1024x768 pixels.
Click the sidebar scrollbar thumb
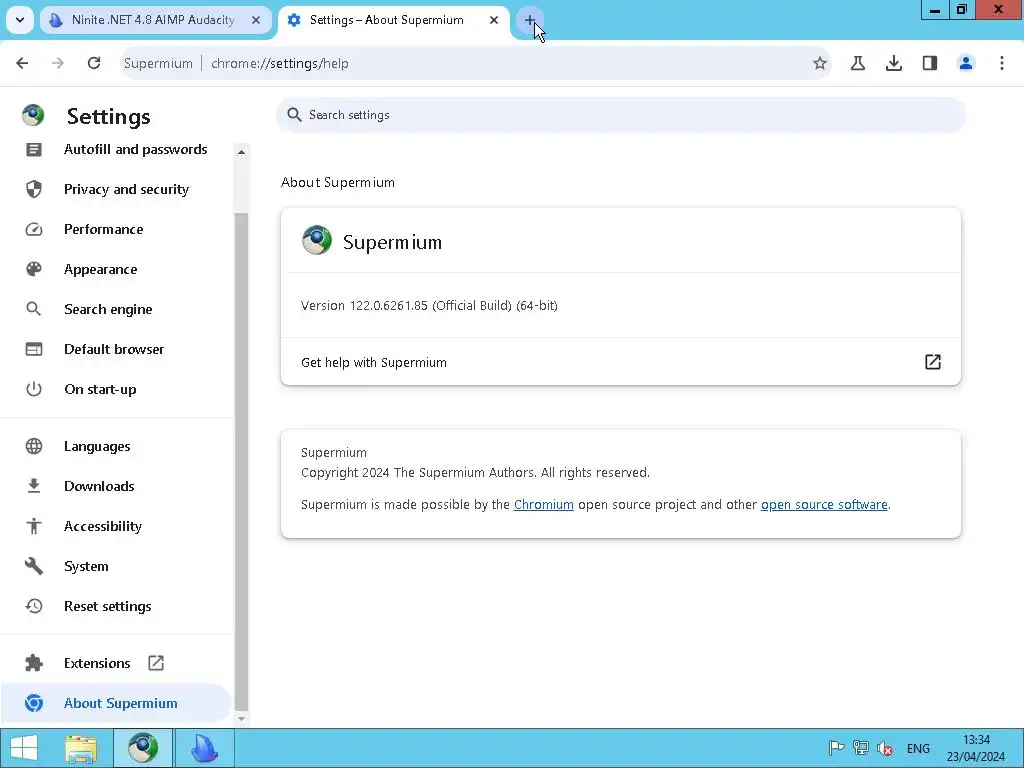pos(241,461)
